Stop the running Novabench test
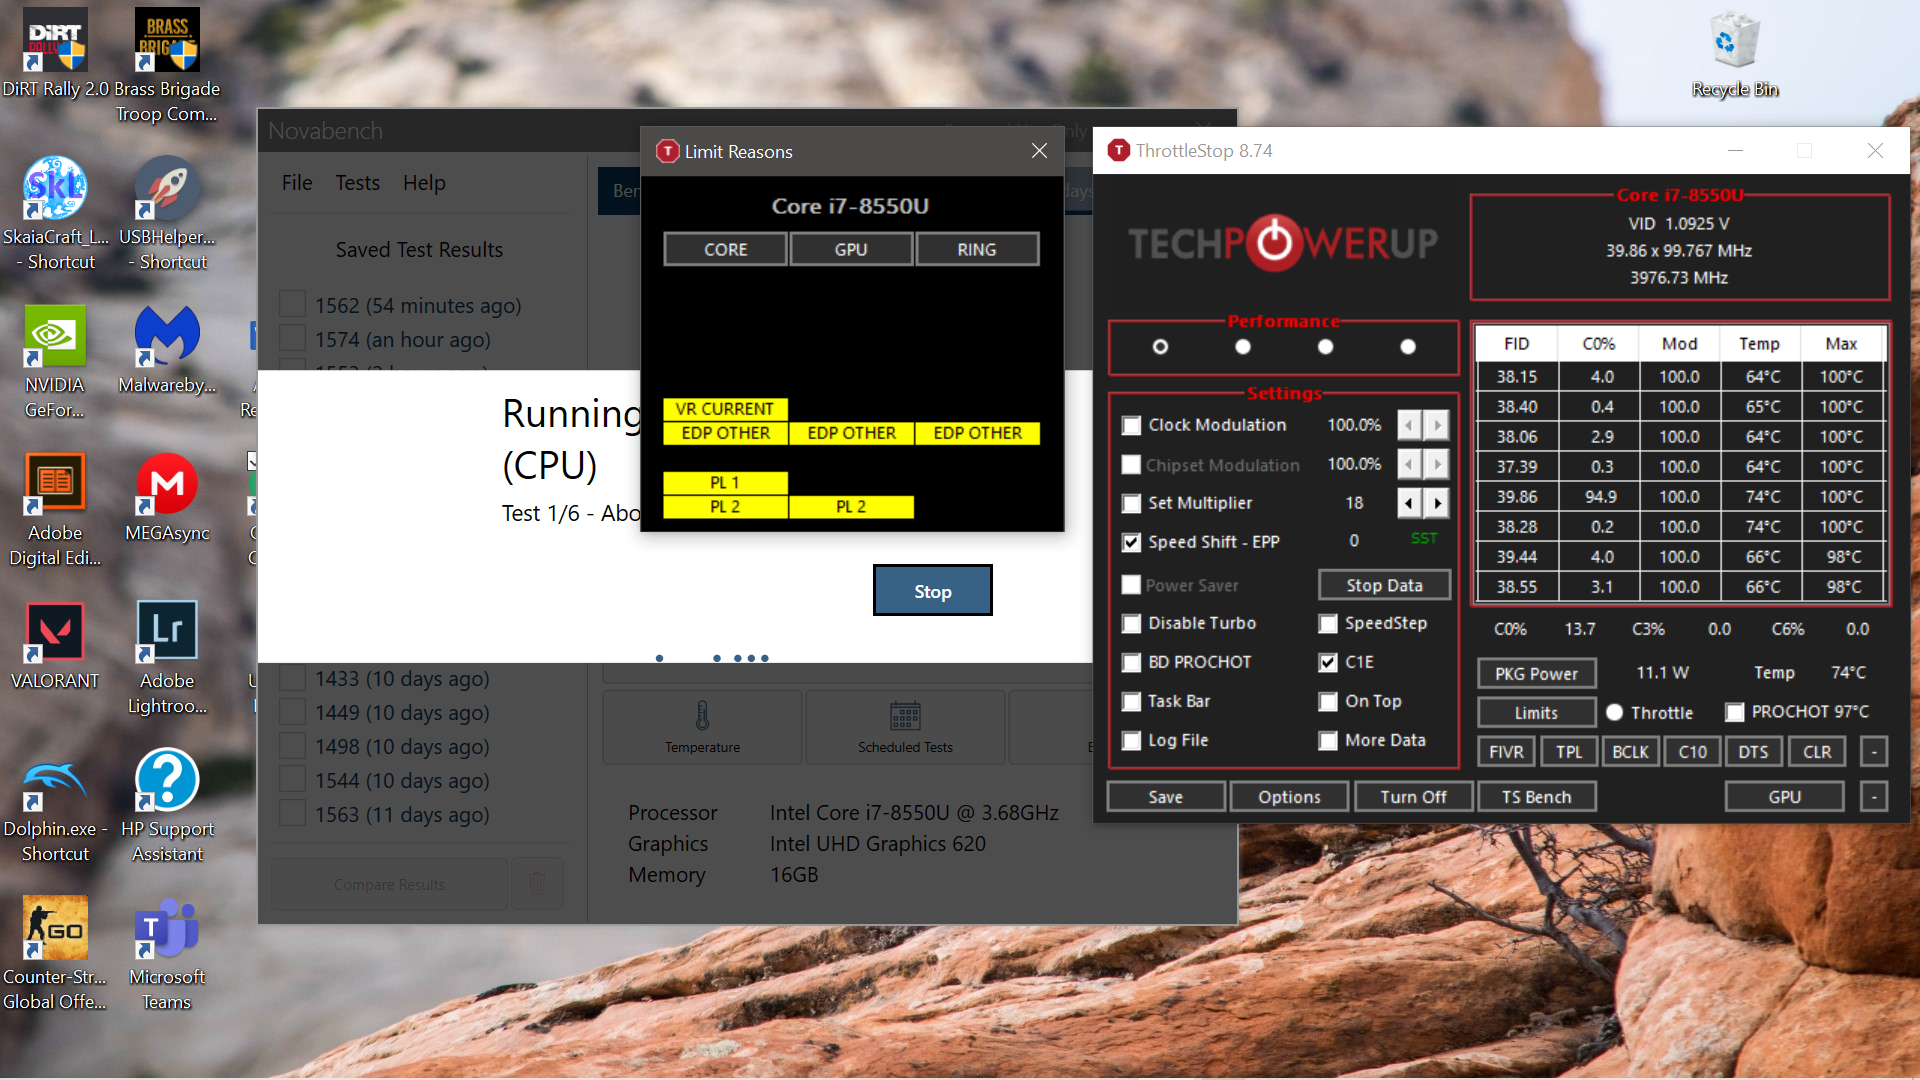This screenshot has height=1080, width=1920. tap(932, 591)
